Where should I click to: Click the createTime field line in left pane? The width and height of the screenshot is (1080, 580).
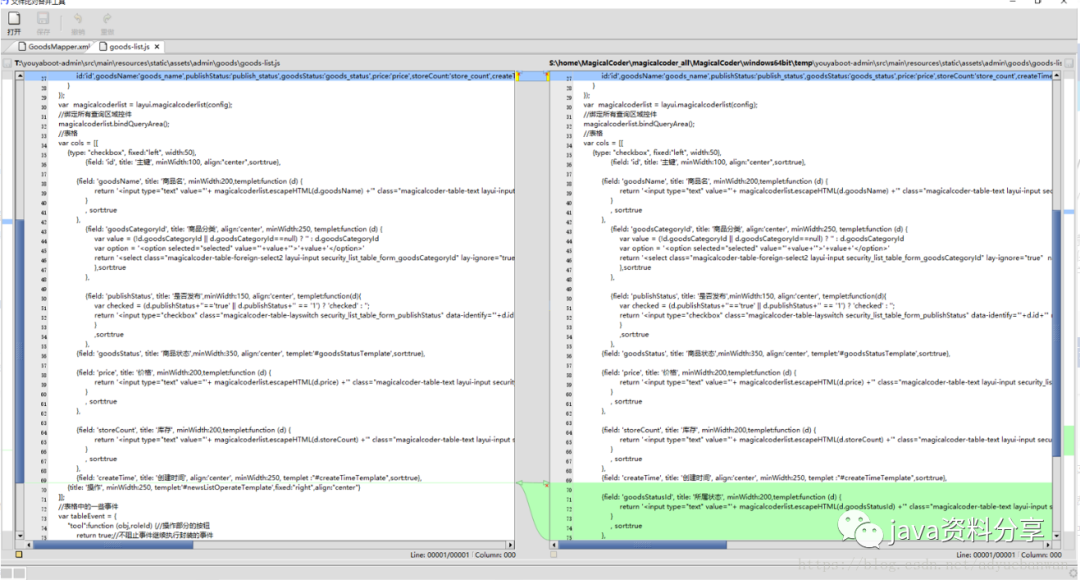coord(249,477)
